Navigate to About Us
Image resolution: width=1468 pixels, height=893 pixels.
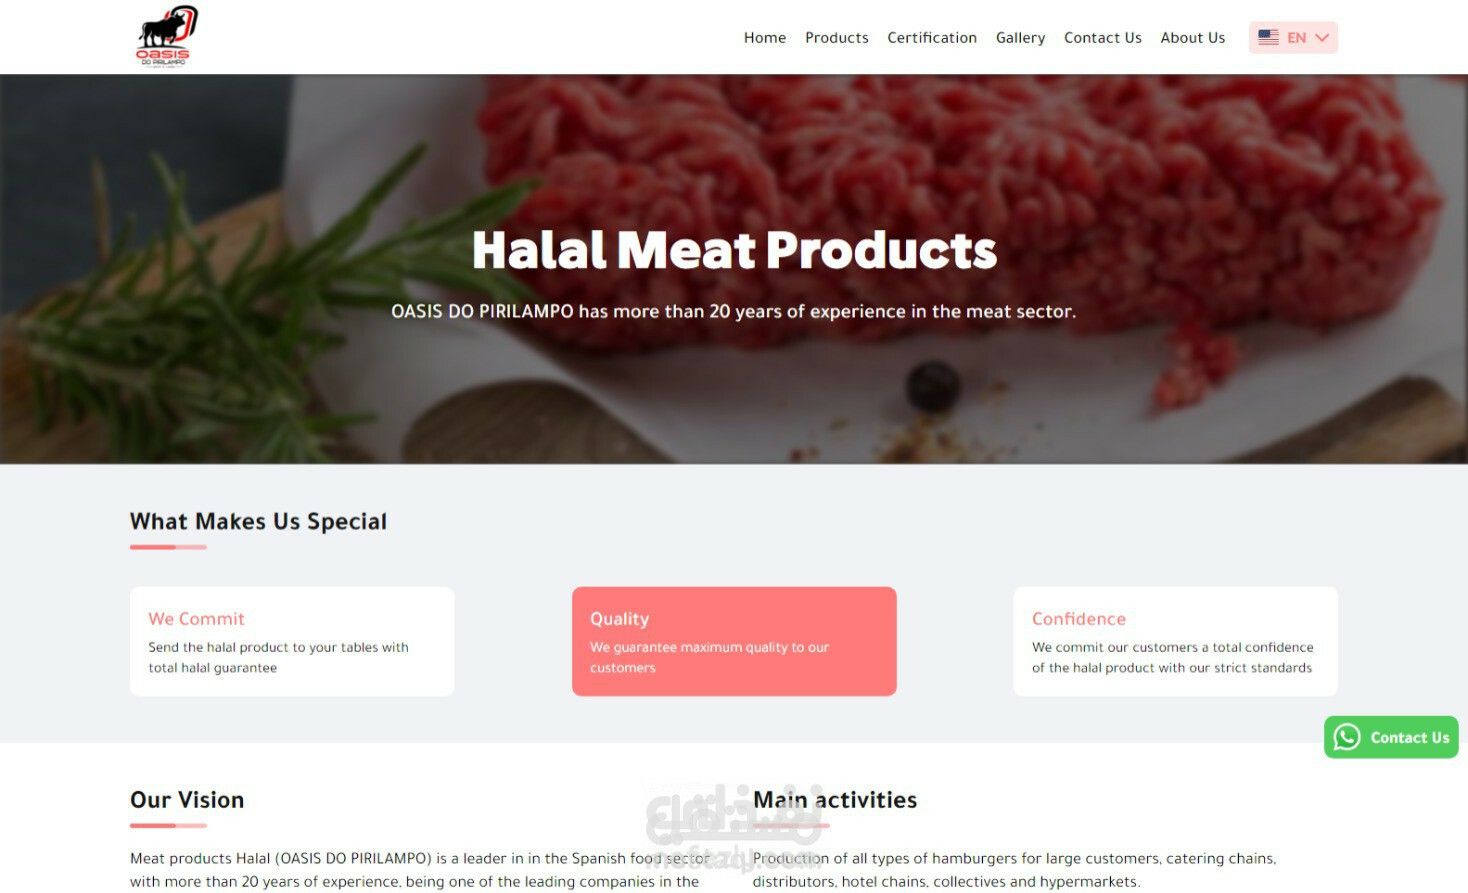(1193, 38)
